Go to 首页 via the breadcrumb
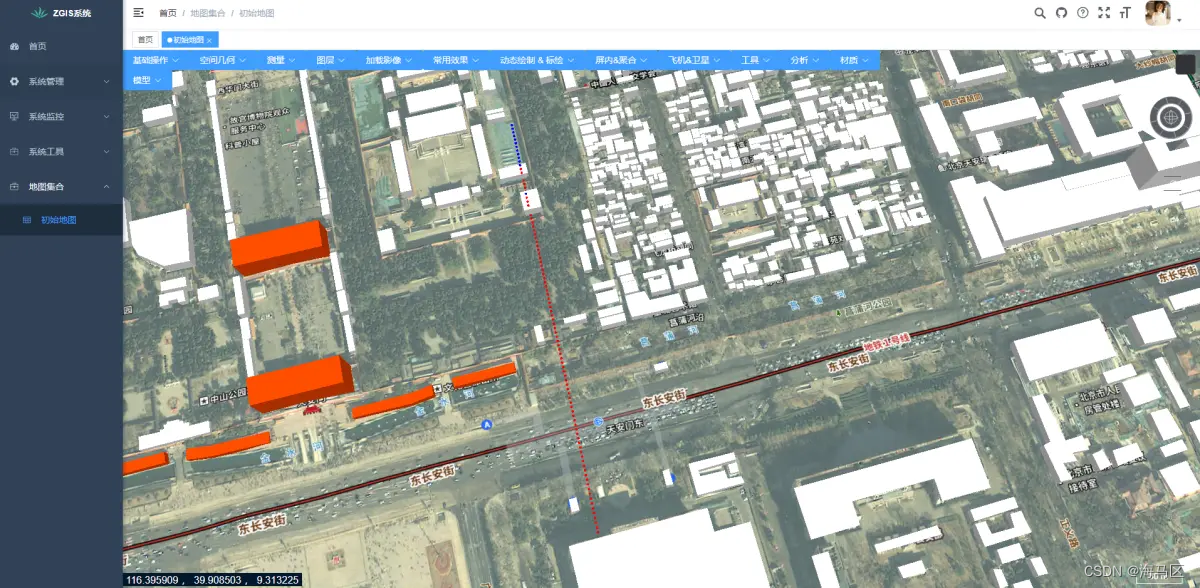 point(168,13)
